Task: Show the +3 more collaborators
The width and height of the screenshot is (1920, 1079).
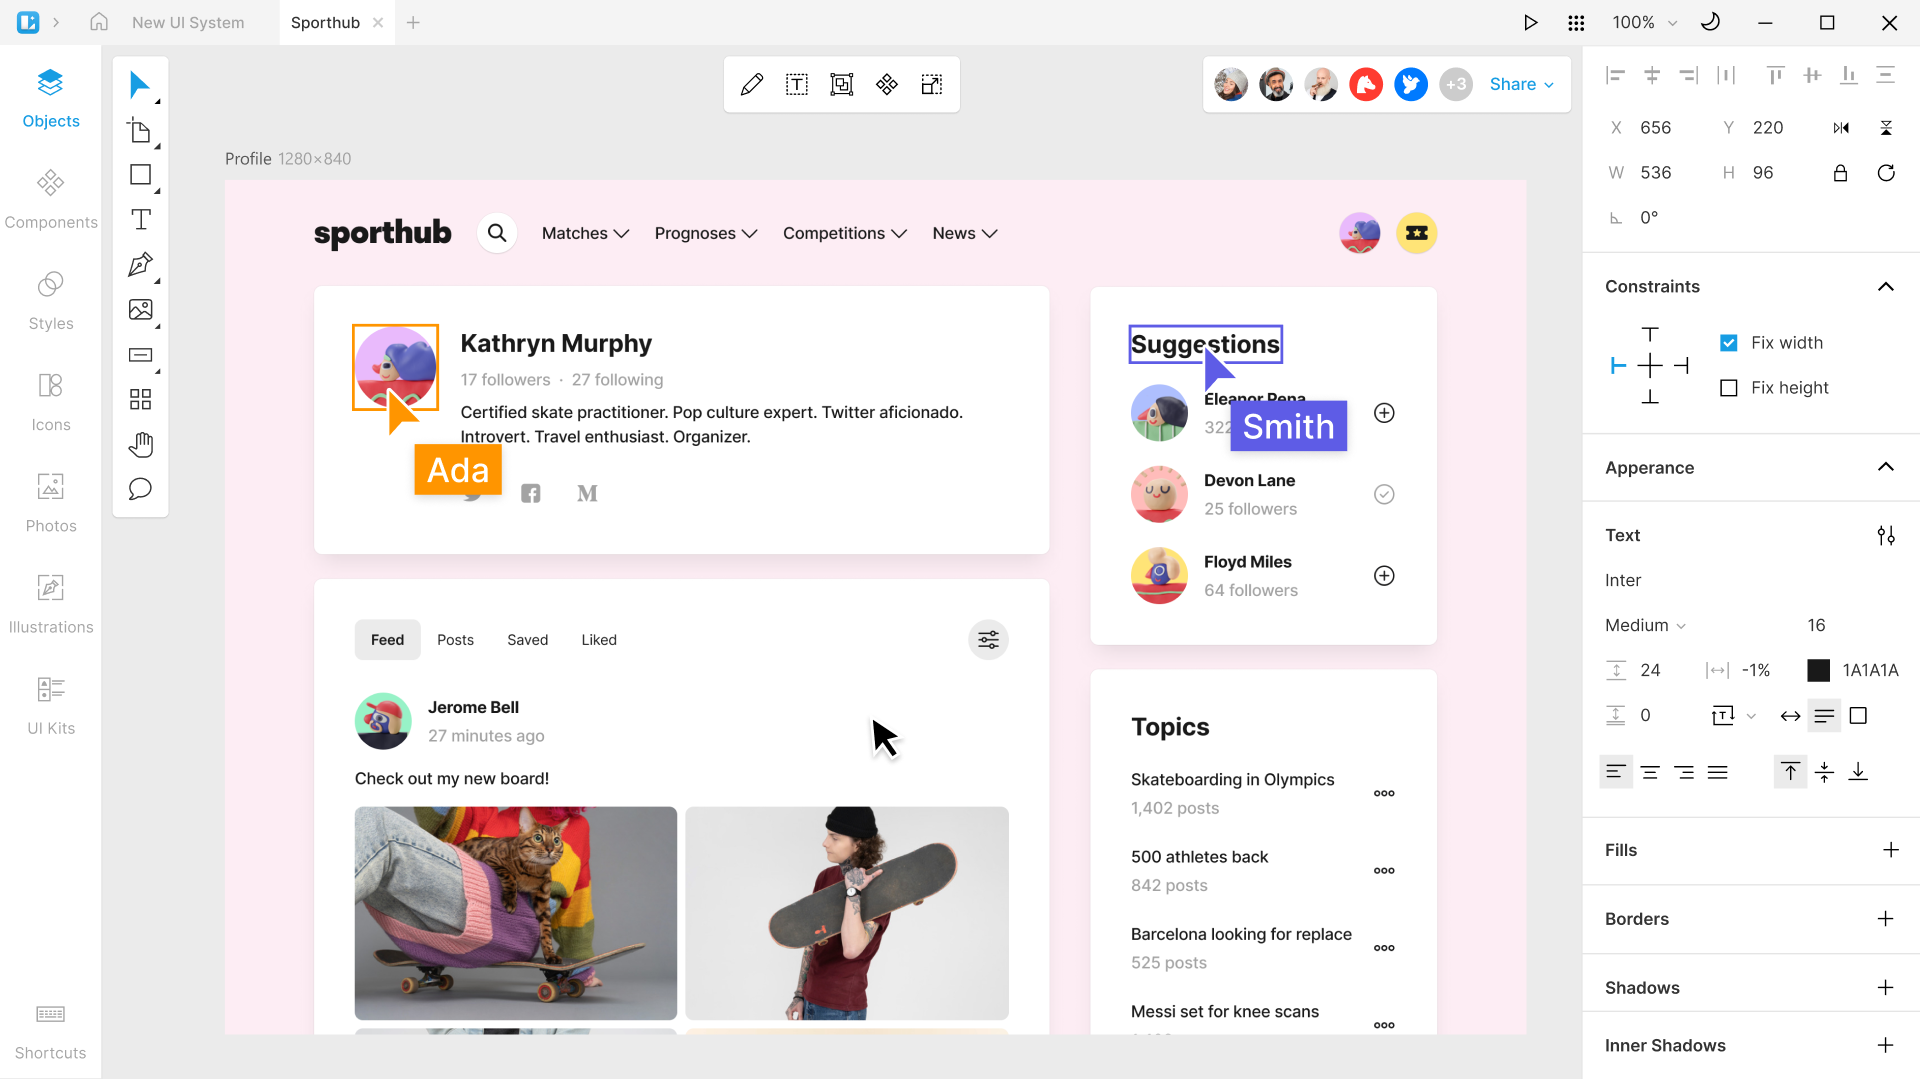Action: pos(1456,85)
